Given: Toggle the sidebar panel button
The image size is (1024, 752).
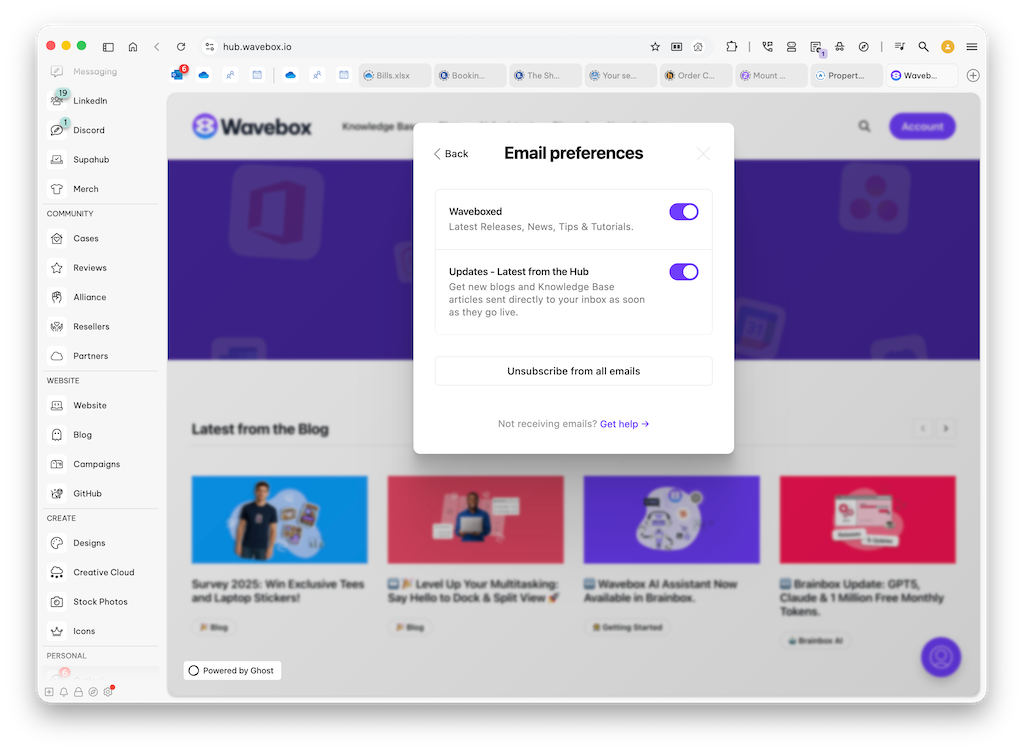Looking at the screenshot, I should click(108, 47).
